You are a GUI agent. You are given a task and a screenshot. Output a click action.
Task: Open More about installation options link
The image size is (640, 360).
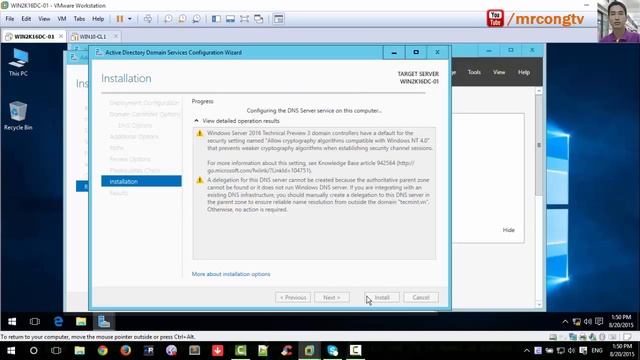pyautogui.click(x=231, y=274)
